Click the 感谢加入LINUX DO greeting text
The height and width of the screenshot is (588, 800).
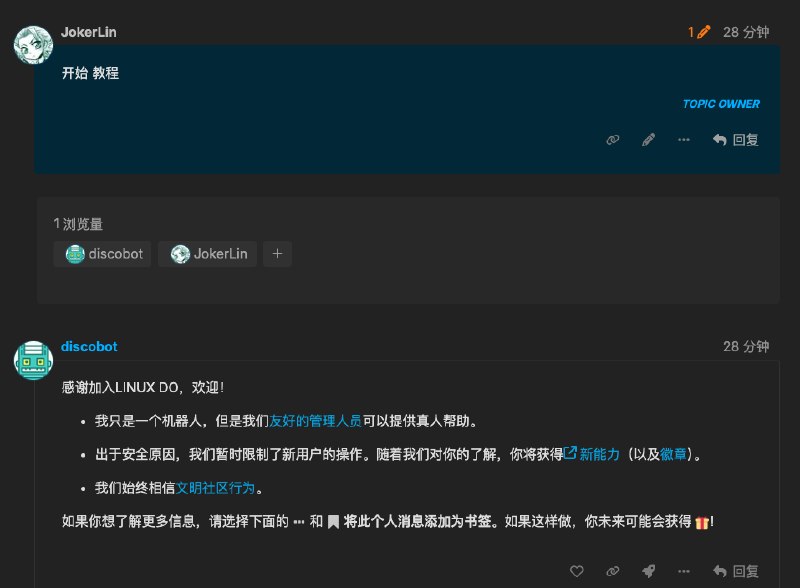click(x=143, y=387)
